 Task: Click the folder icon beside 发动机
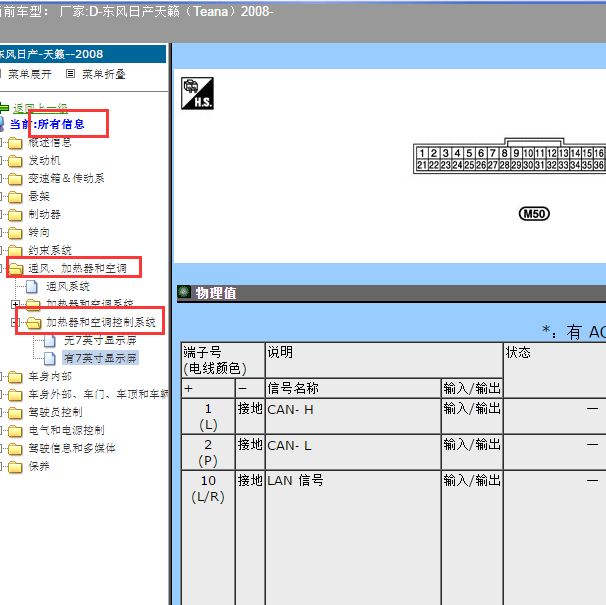click(x=15, y=161)
